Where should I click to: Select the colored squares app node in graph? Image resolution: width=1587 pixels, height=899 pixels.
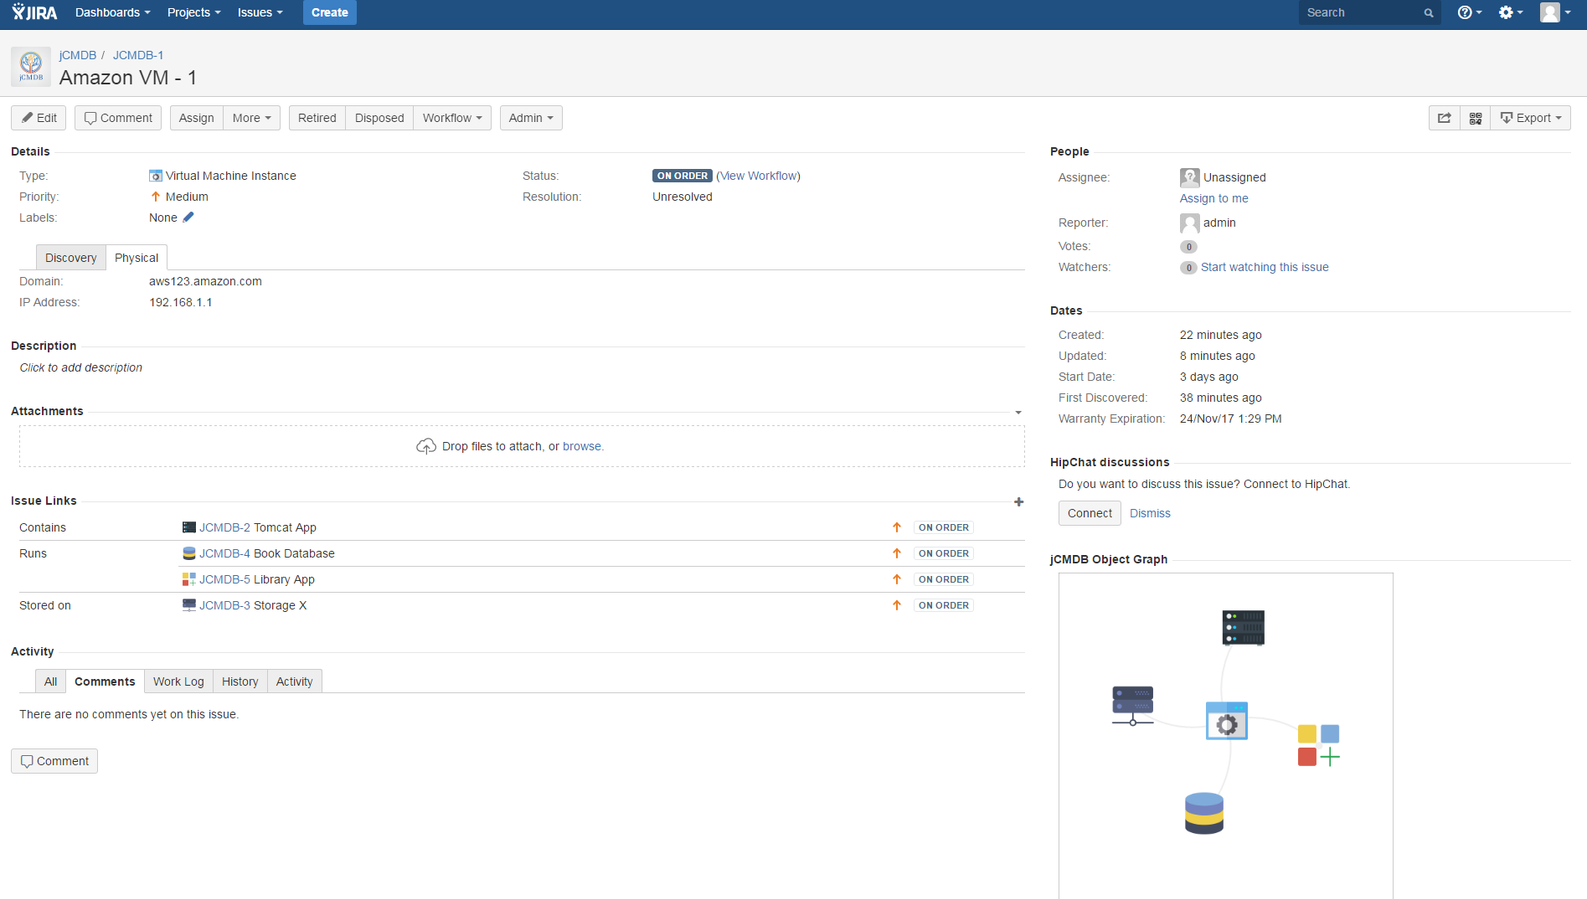click(1319, 746)
